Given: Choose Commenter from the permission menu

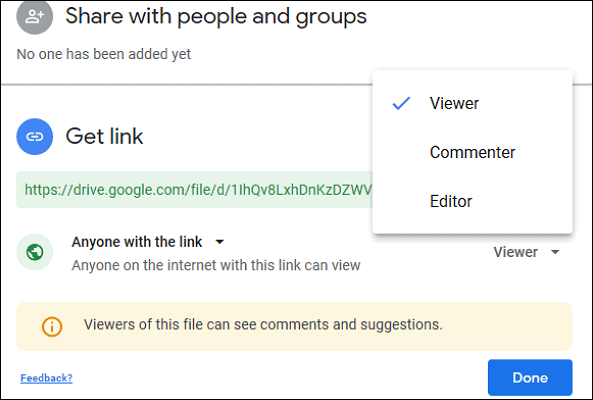Looking at the screenshot, I should [x=472, y=152].
